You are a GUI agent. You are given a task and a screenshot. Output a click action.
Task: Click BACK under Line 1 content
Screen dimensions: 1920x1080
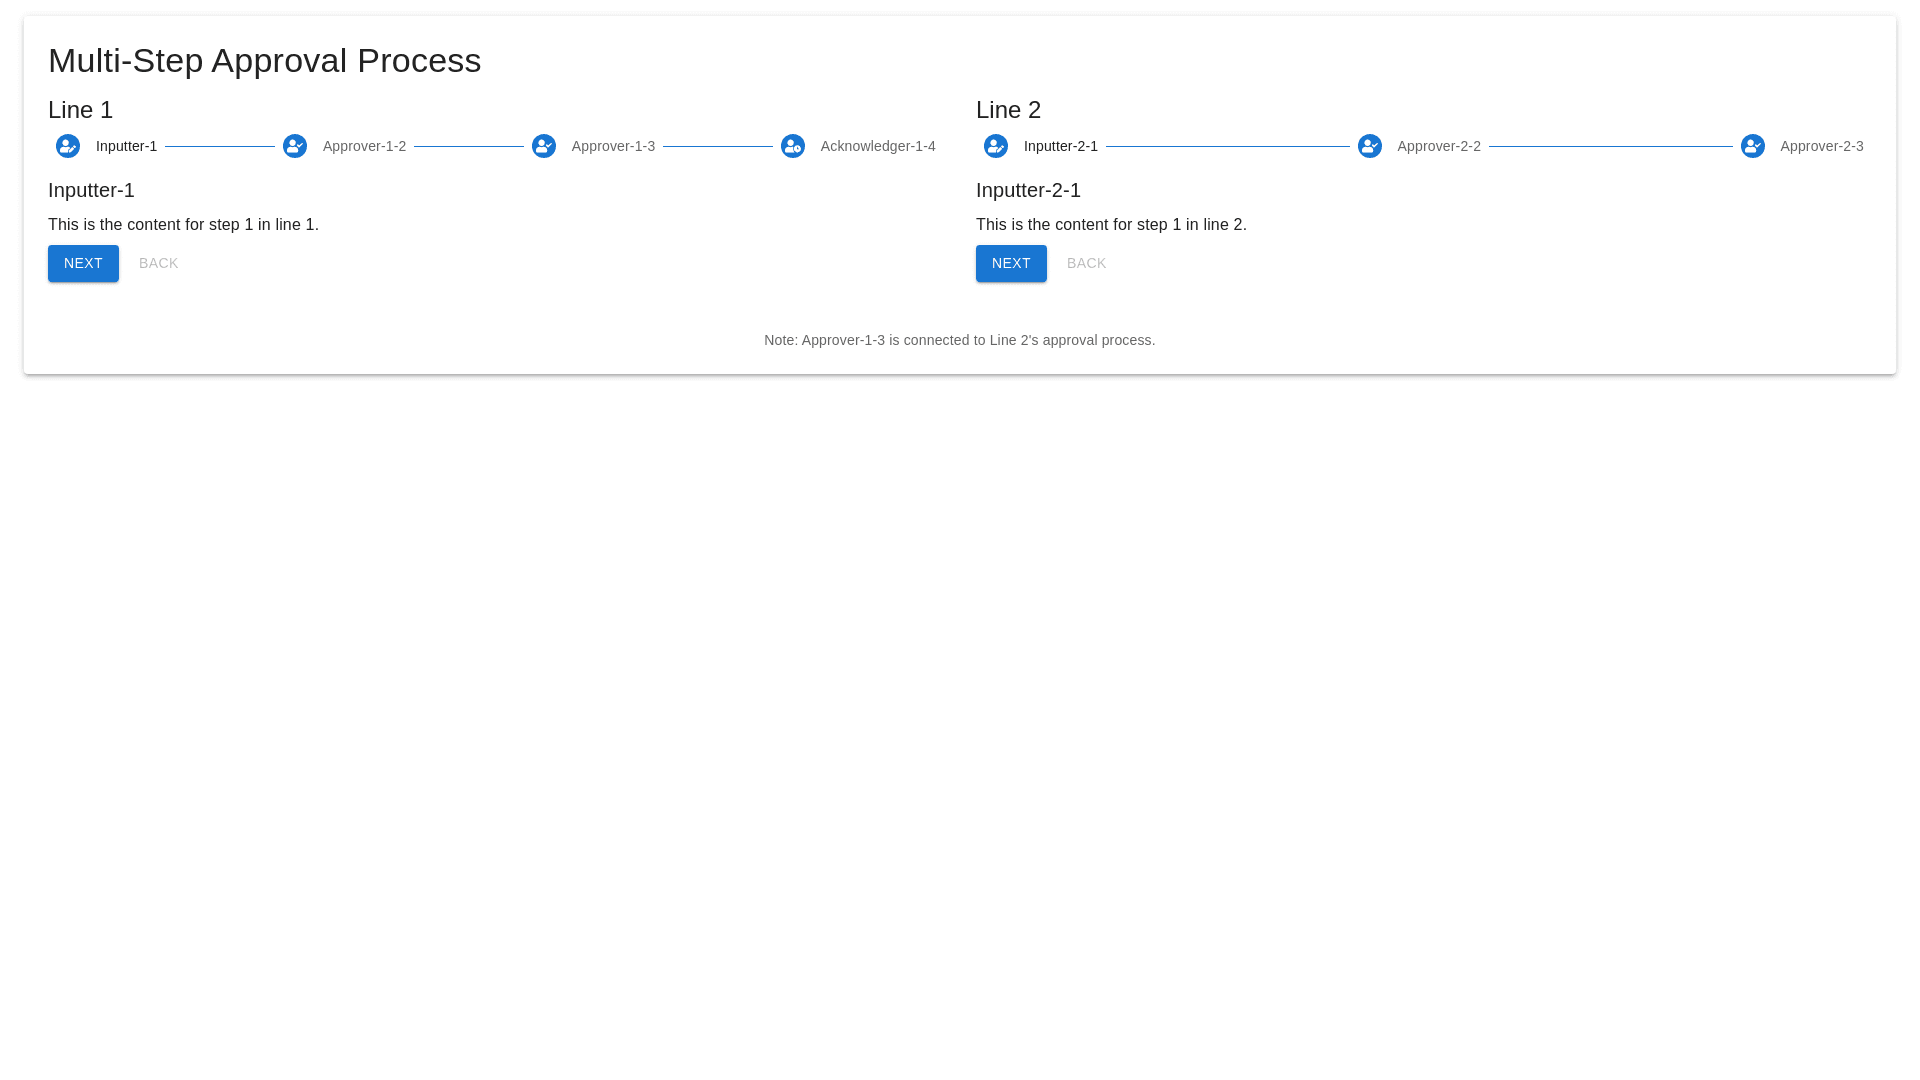(158, 263)
